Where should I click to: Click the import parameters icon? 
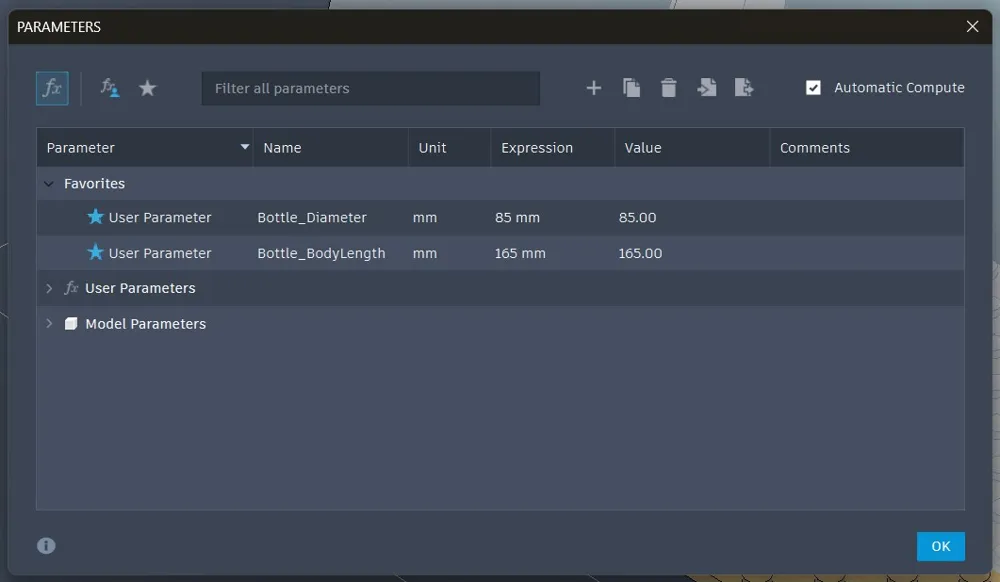coord(707,88)
